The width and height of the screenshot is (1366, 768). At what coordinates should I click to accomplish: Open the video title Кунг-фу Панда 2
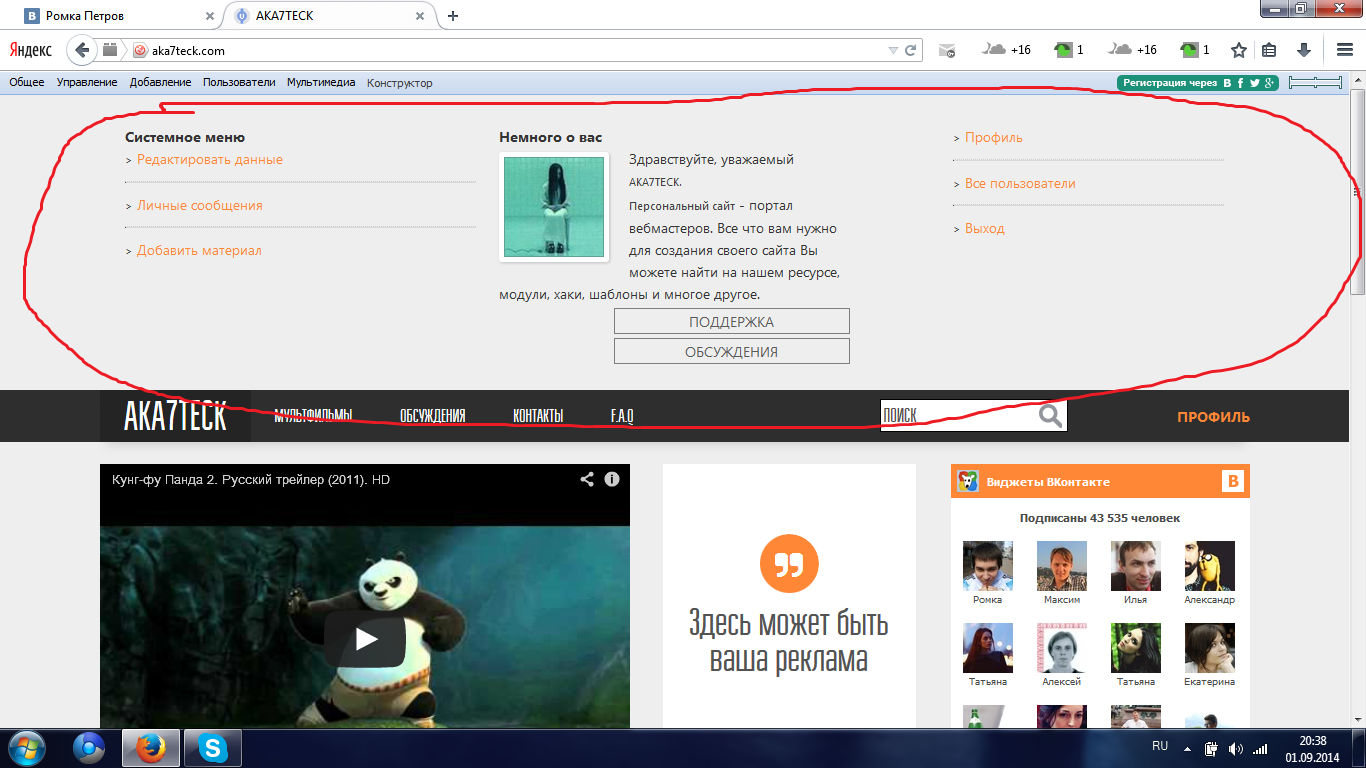pyautogui.click(x=250, y=480)
